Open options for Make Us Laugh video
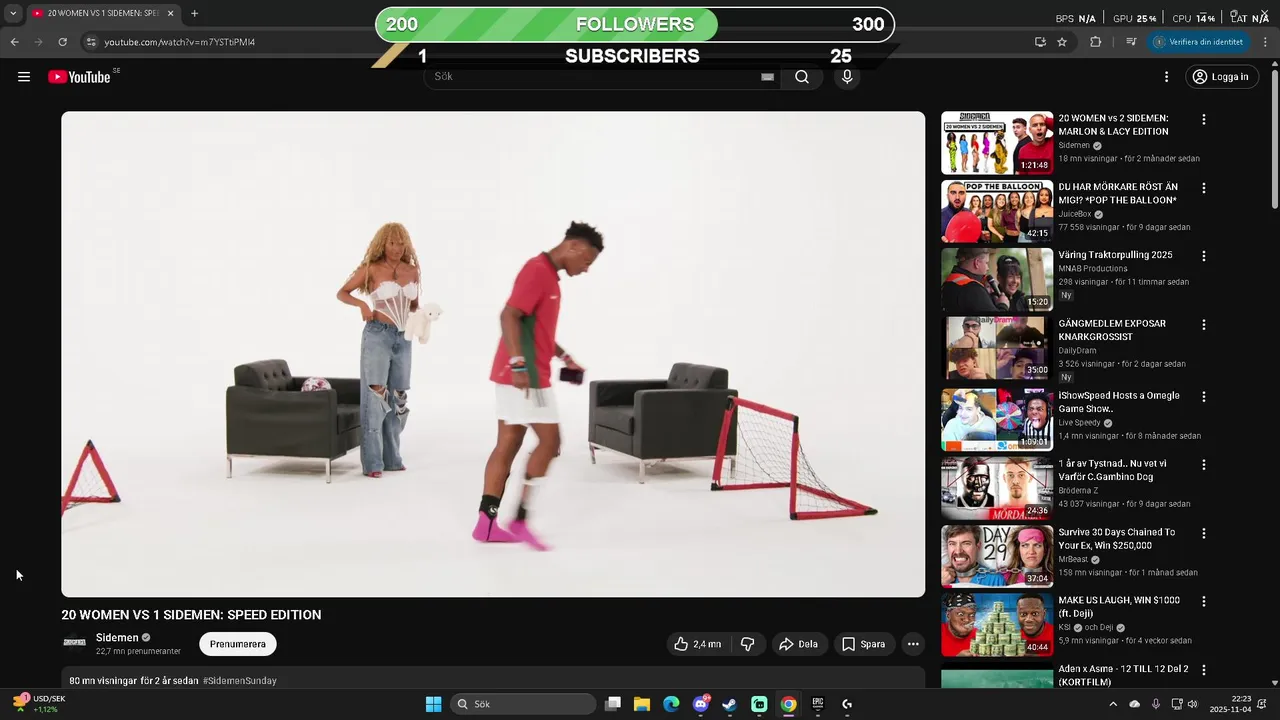Viewport: 1280px width, 720px height. [x=1204, y=602]
